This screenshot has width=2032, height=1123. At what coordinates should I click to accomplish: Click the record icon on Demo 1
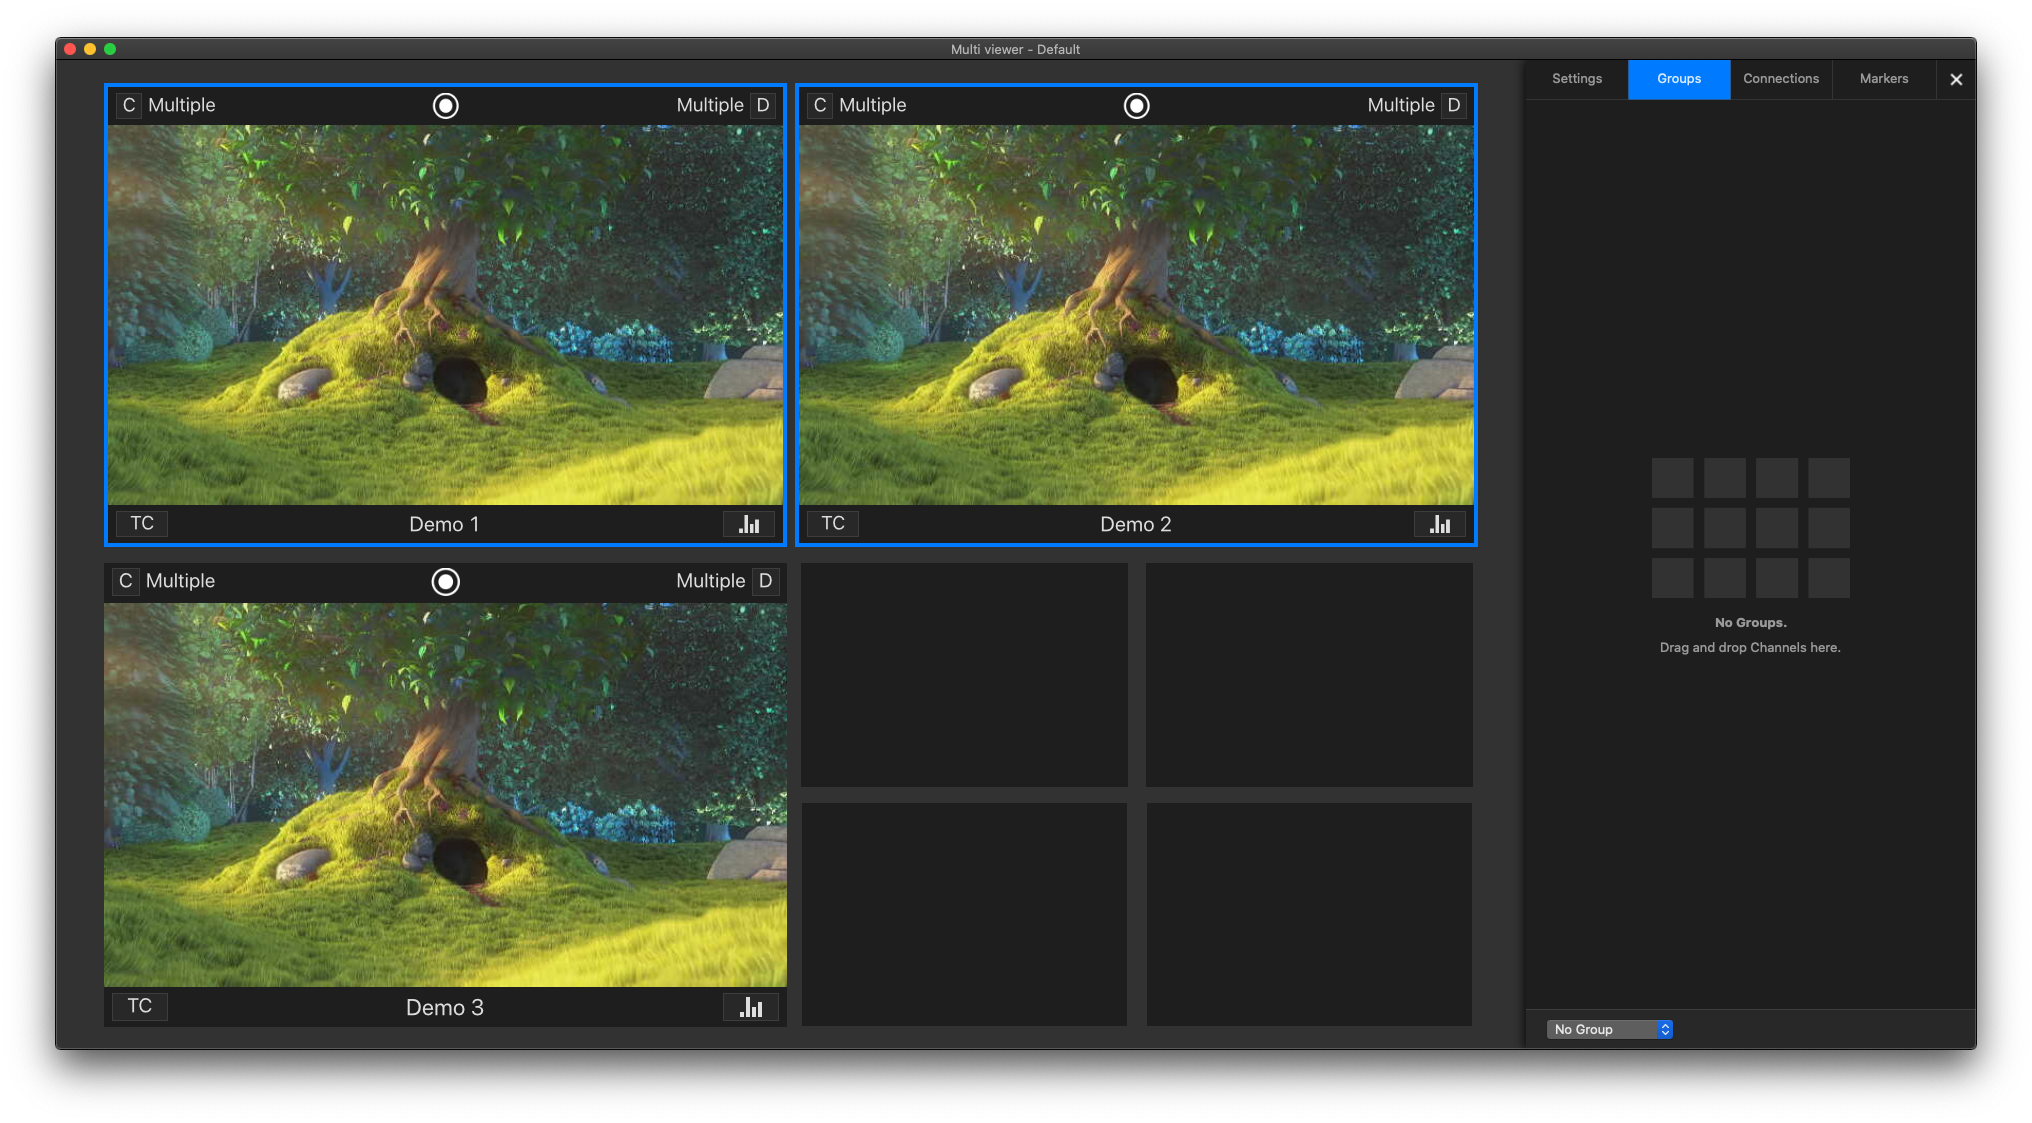pyautogui.click(x=446, y=106)
